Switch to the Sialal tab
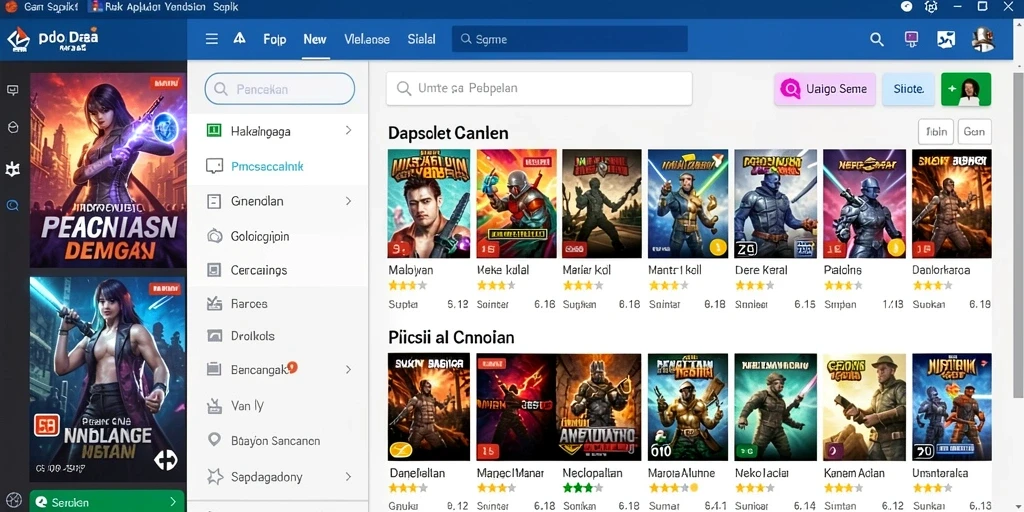The height and width of the screenshot is (512, 1024). coord(421,39)
